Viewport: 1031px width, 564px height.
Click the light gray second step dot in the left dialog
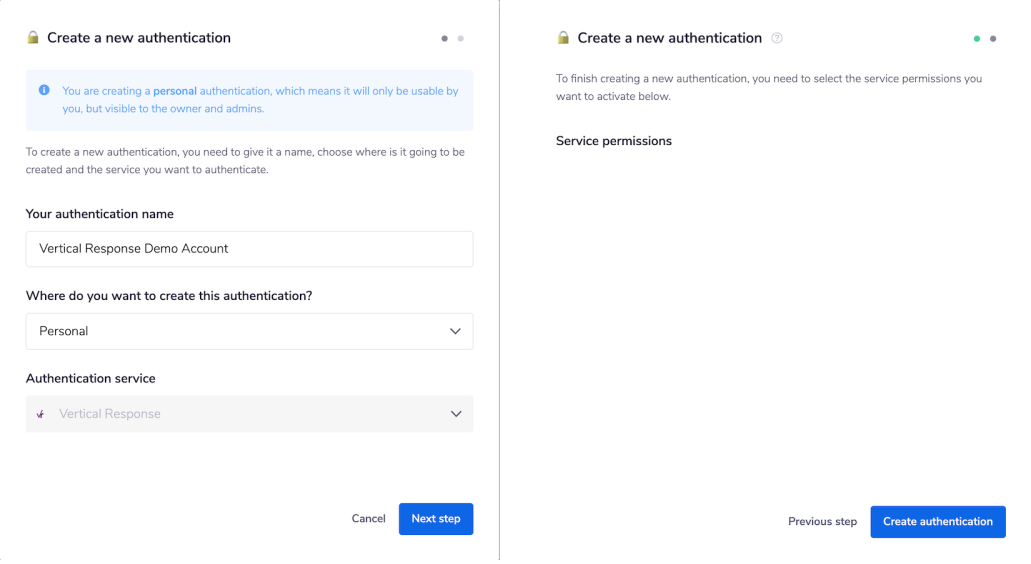460,39
